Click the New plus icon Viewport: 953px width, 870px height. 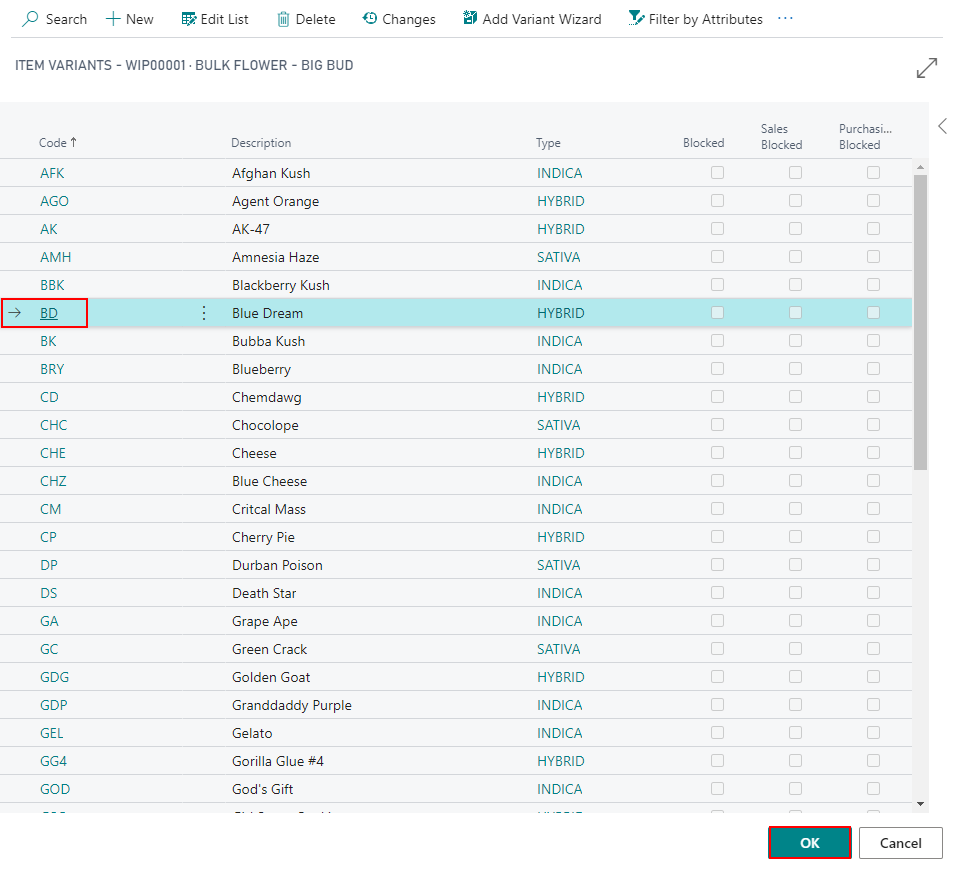point(113,19)
